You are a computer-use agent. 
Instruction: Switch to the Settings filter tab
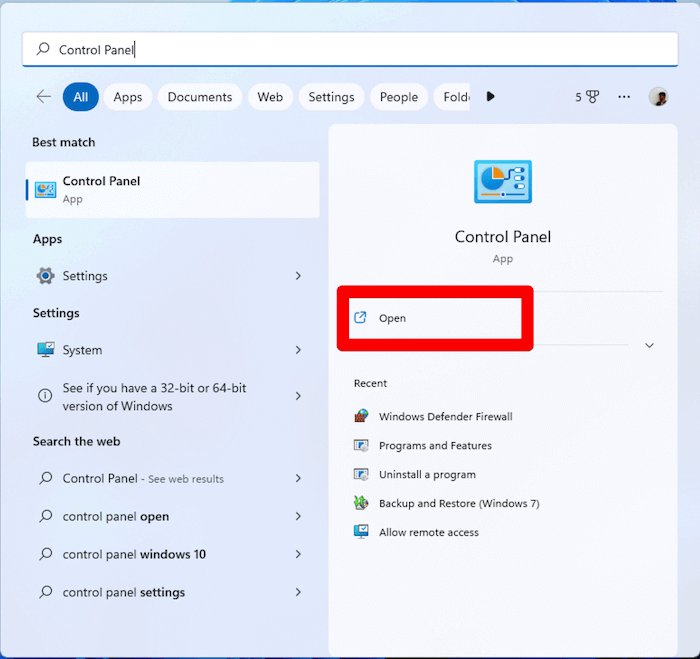tap(331, 96)
